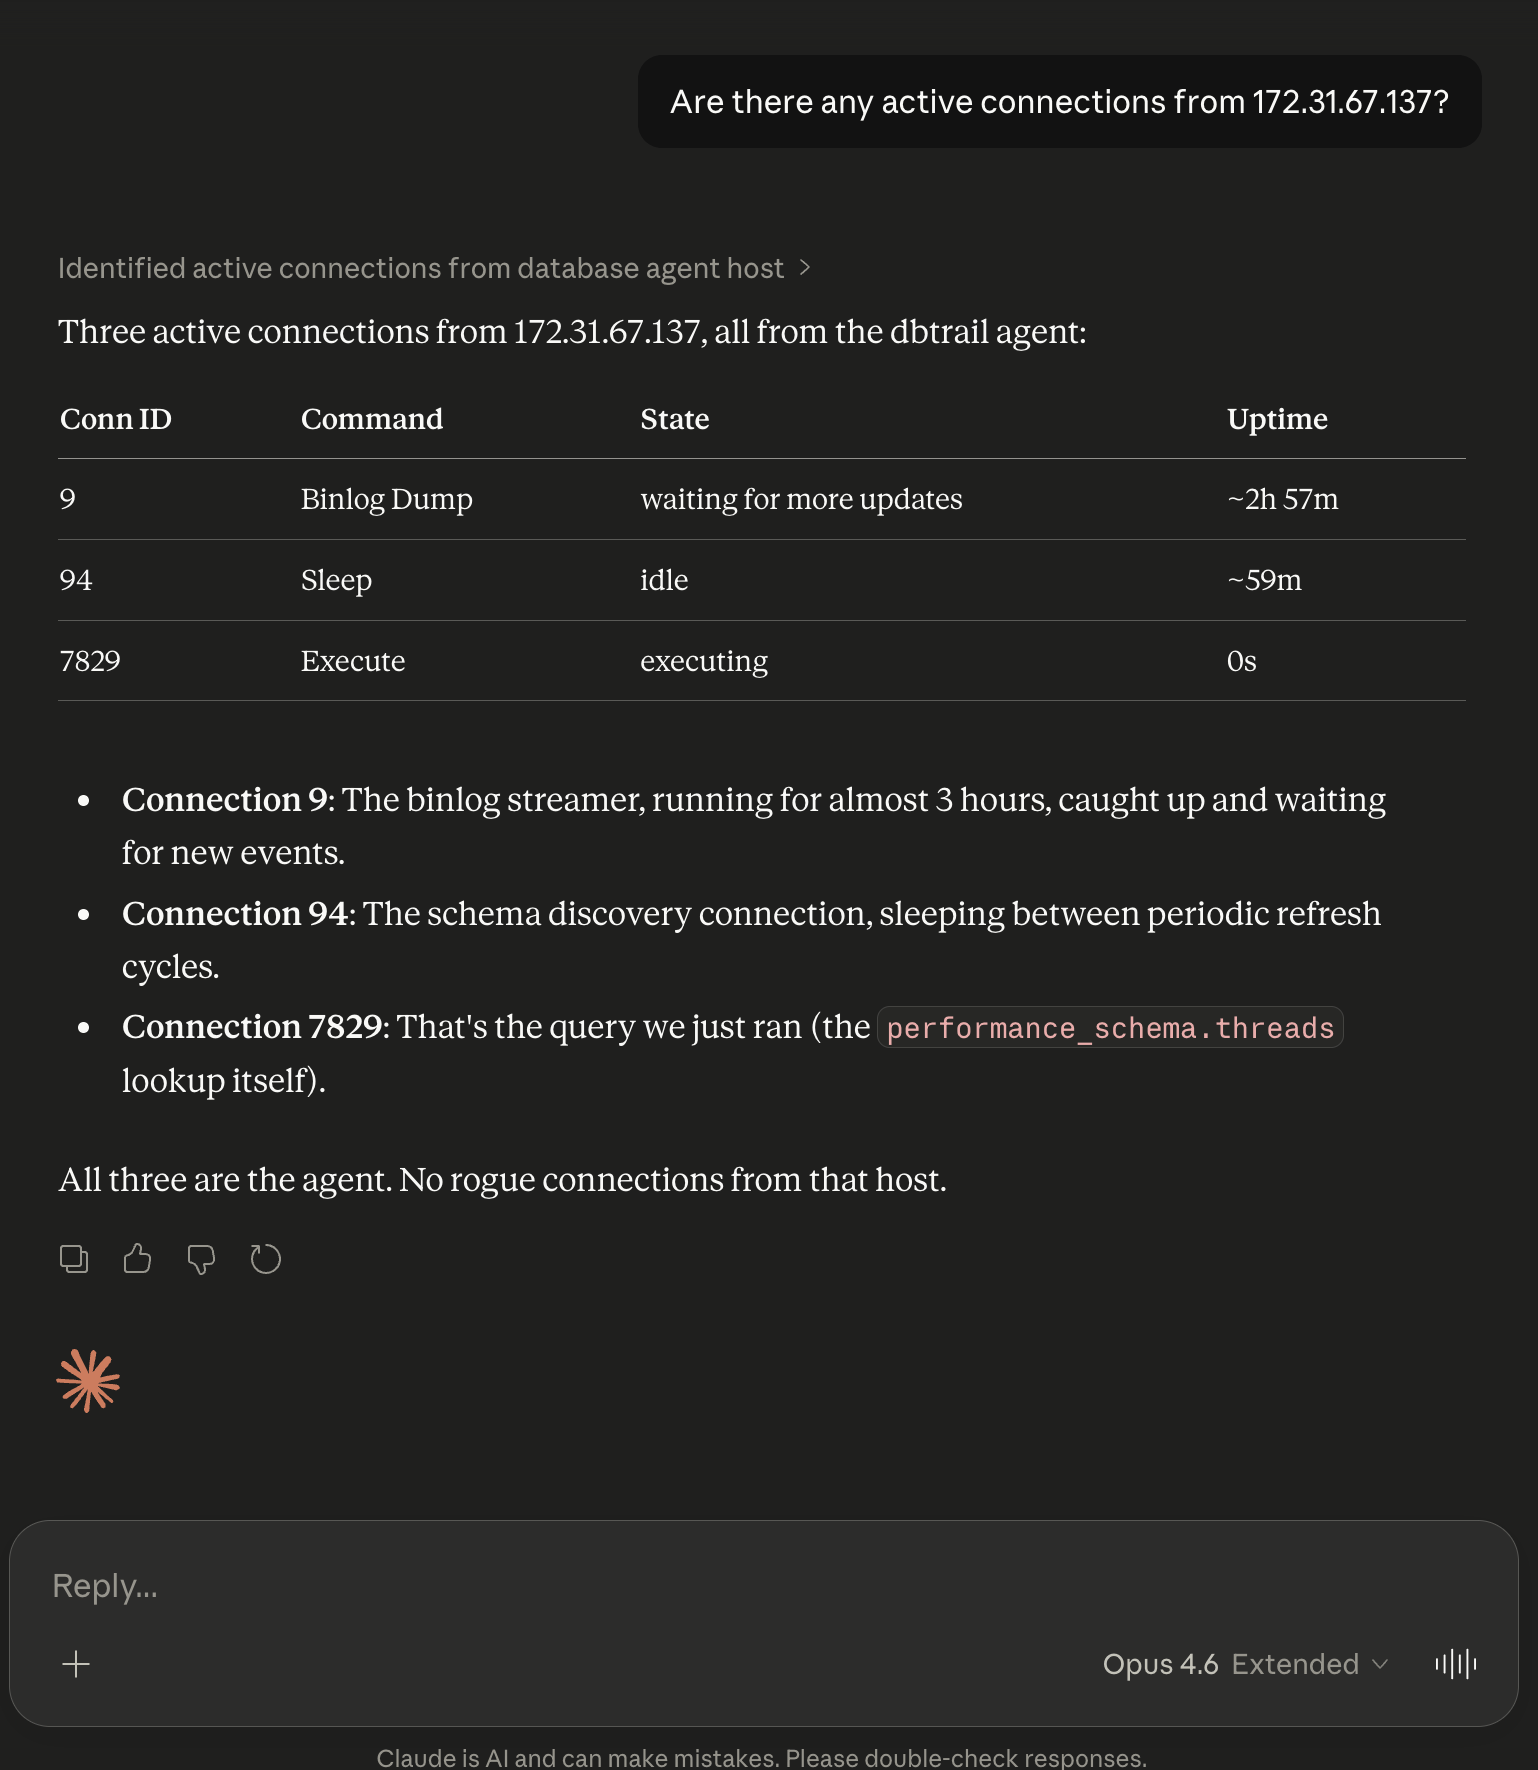This screenshot has width=1538, height=1770.
Task: Click the Conn ID column header
Action: pos(116,419)
